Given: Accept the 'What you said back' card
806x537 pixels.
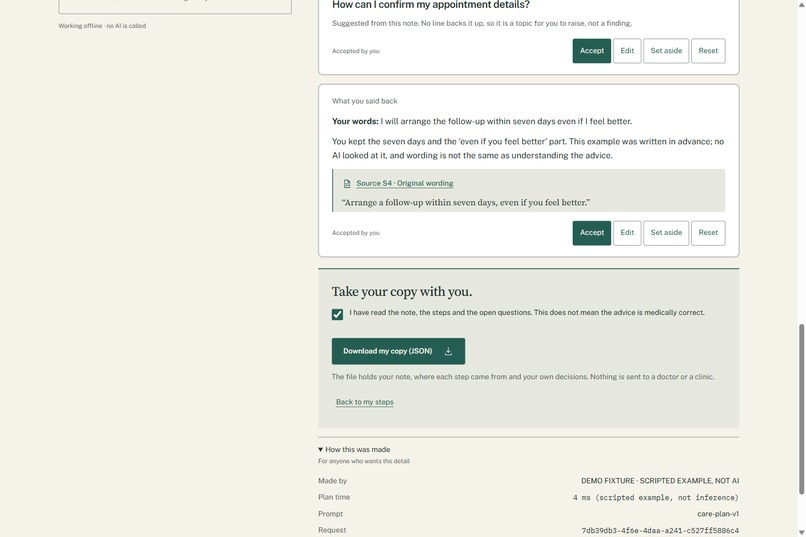Looking at the screenshot, I should 592,233.
